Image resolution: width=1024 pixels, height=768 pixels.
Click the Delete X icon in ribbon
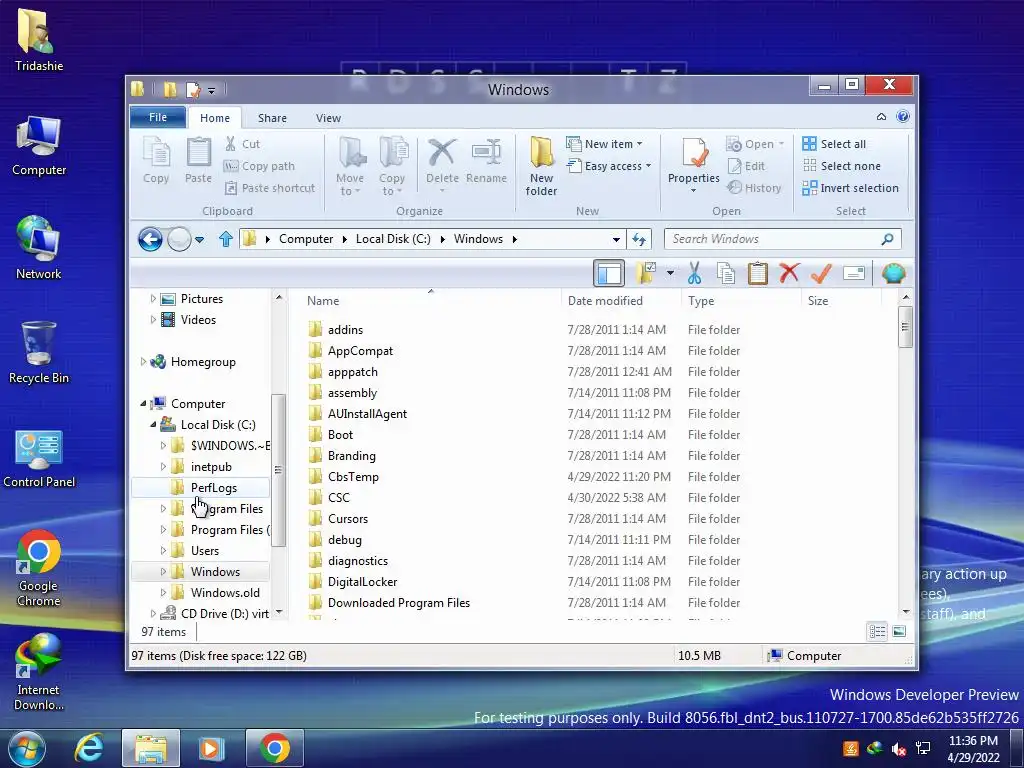tap(442, 153)
